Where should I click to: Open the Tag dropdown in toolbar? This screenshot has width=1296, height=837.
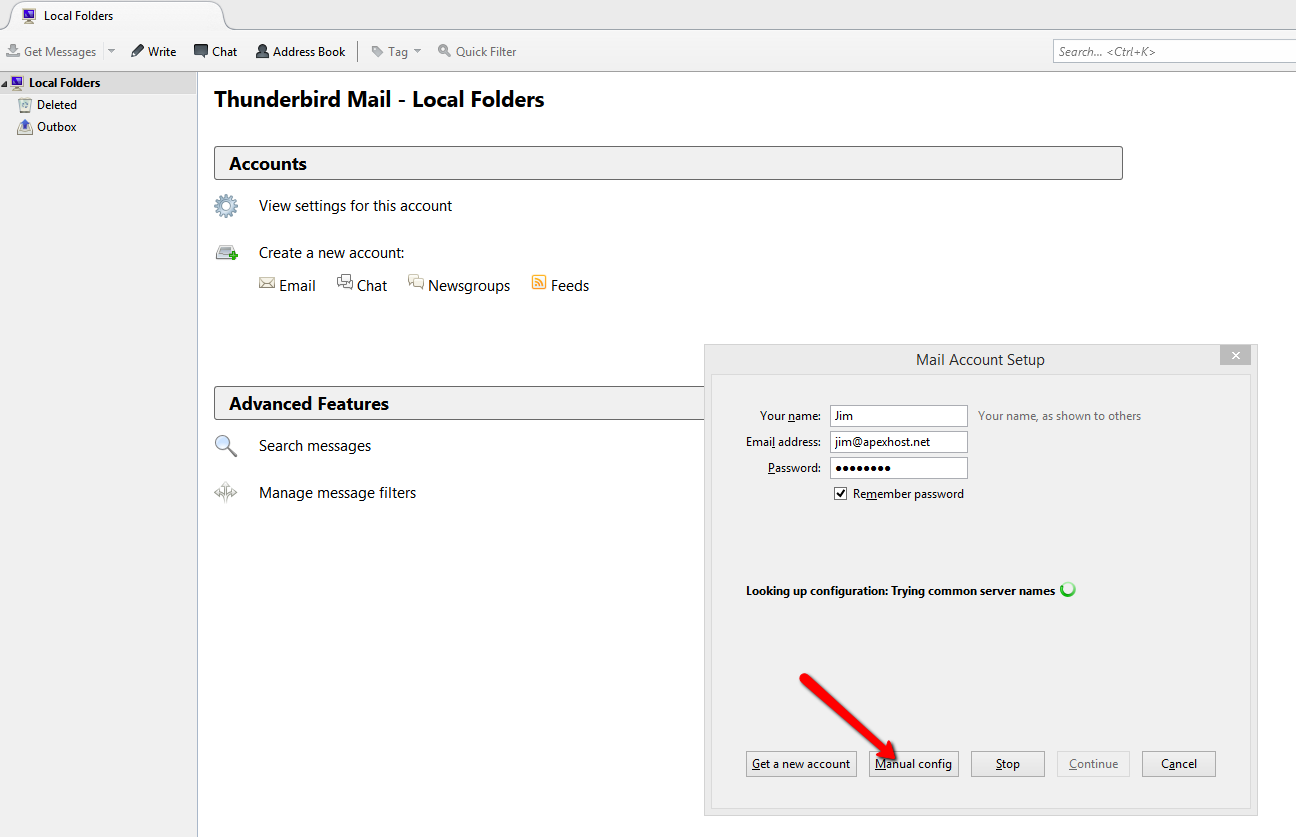click(x=396, y=51)
